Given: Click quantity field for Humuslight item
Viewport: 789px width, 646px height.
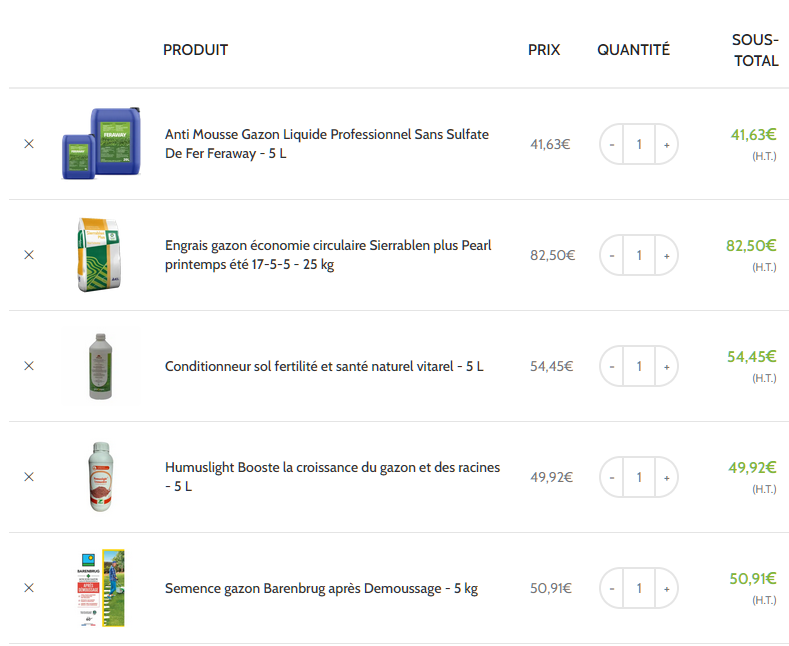Looking at the screenshot, I should tap(639, 477).
